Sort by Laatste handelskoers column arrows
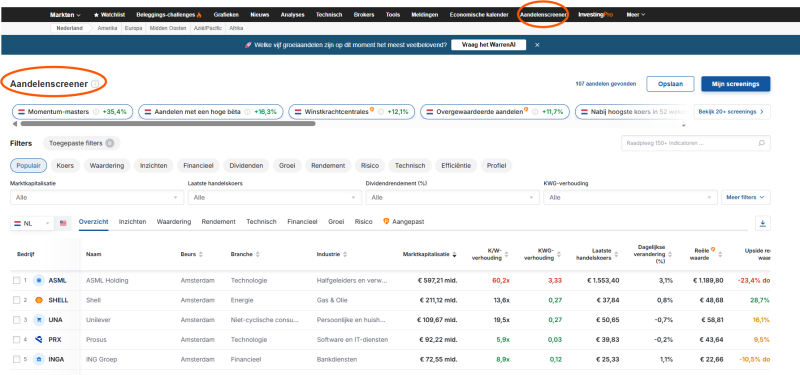 [x=617, y=255]
